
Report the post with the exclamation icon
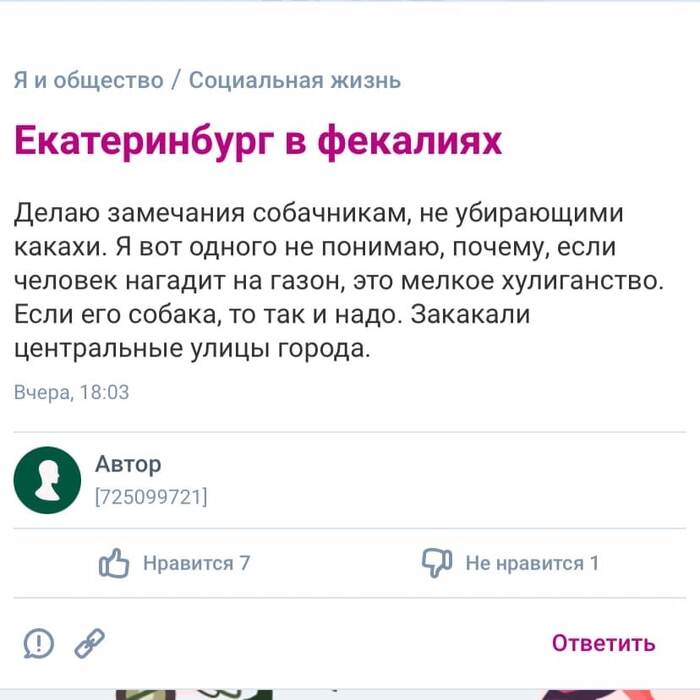(38, 643)
